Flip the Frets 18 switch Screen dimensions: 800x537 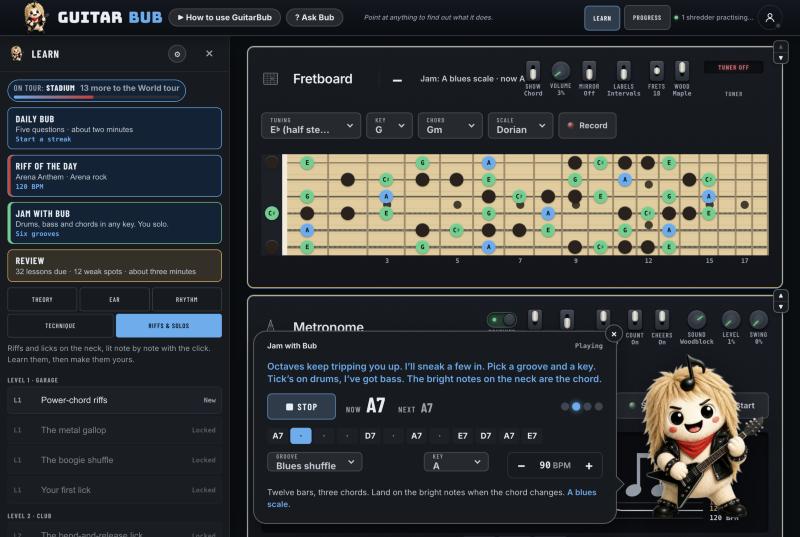[x=657, y=71]
